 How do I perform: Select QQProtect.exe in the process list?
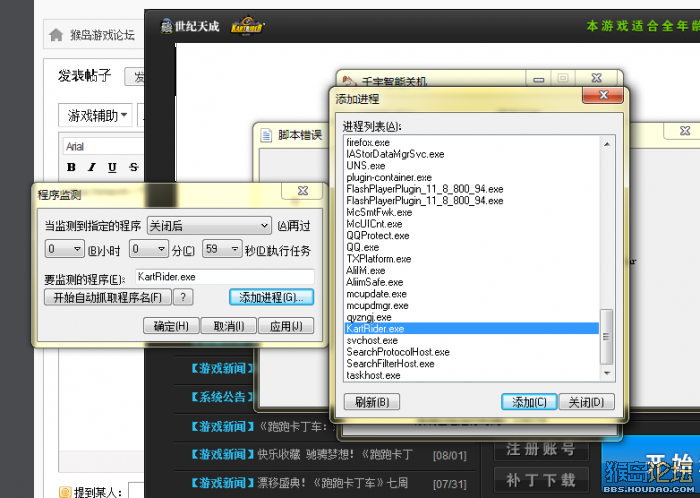click(472, 235)
